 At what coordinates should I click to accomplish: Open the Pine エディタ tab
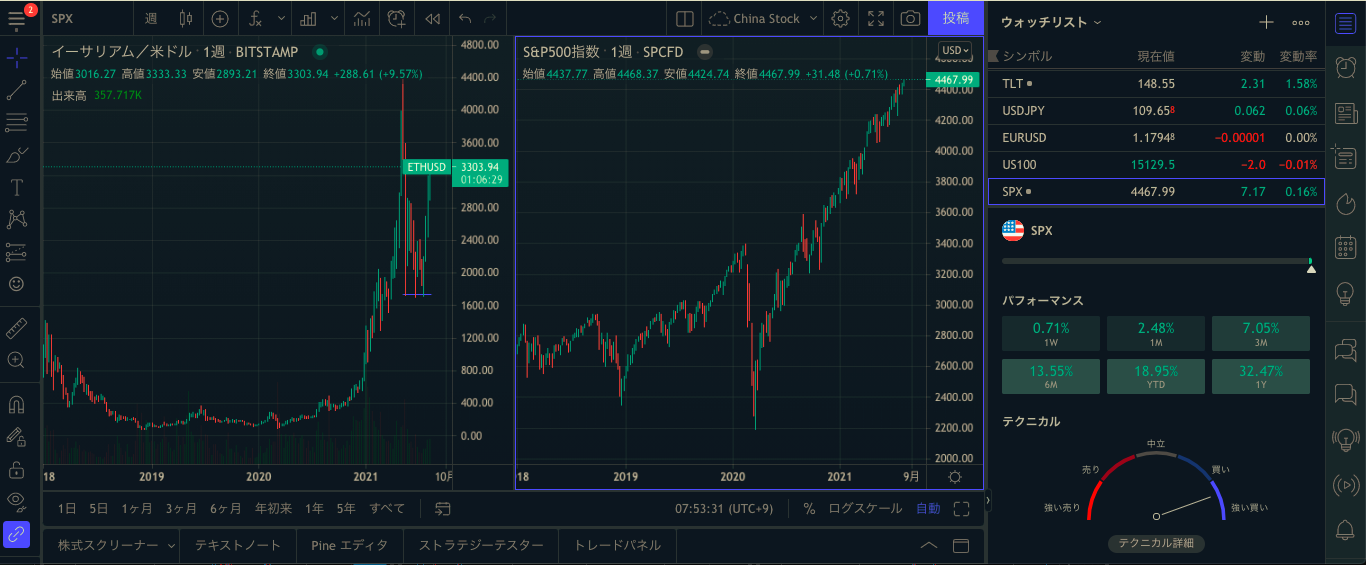tap(350, 546)
